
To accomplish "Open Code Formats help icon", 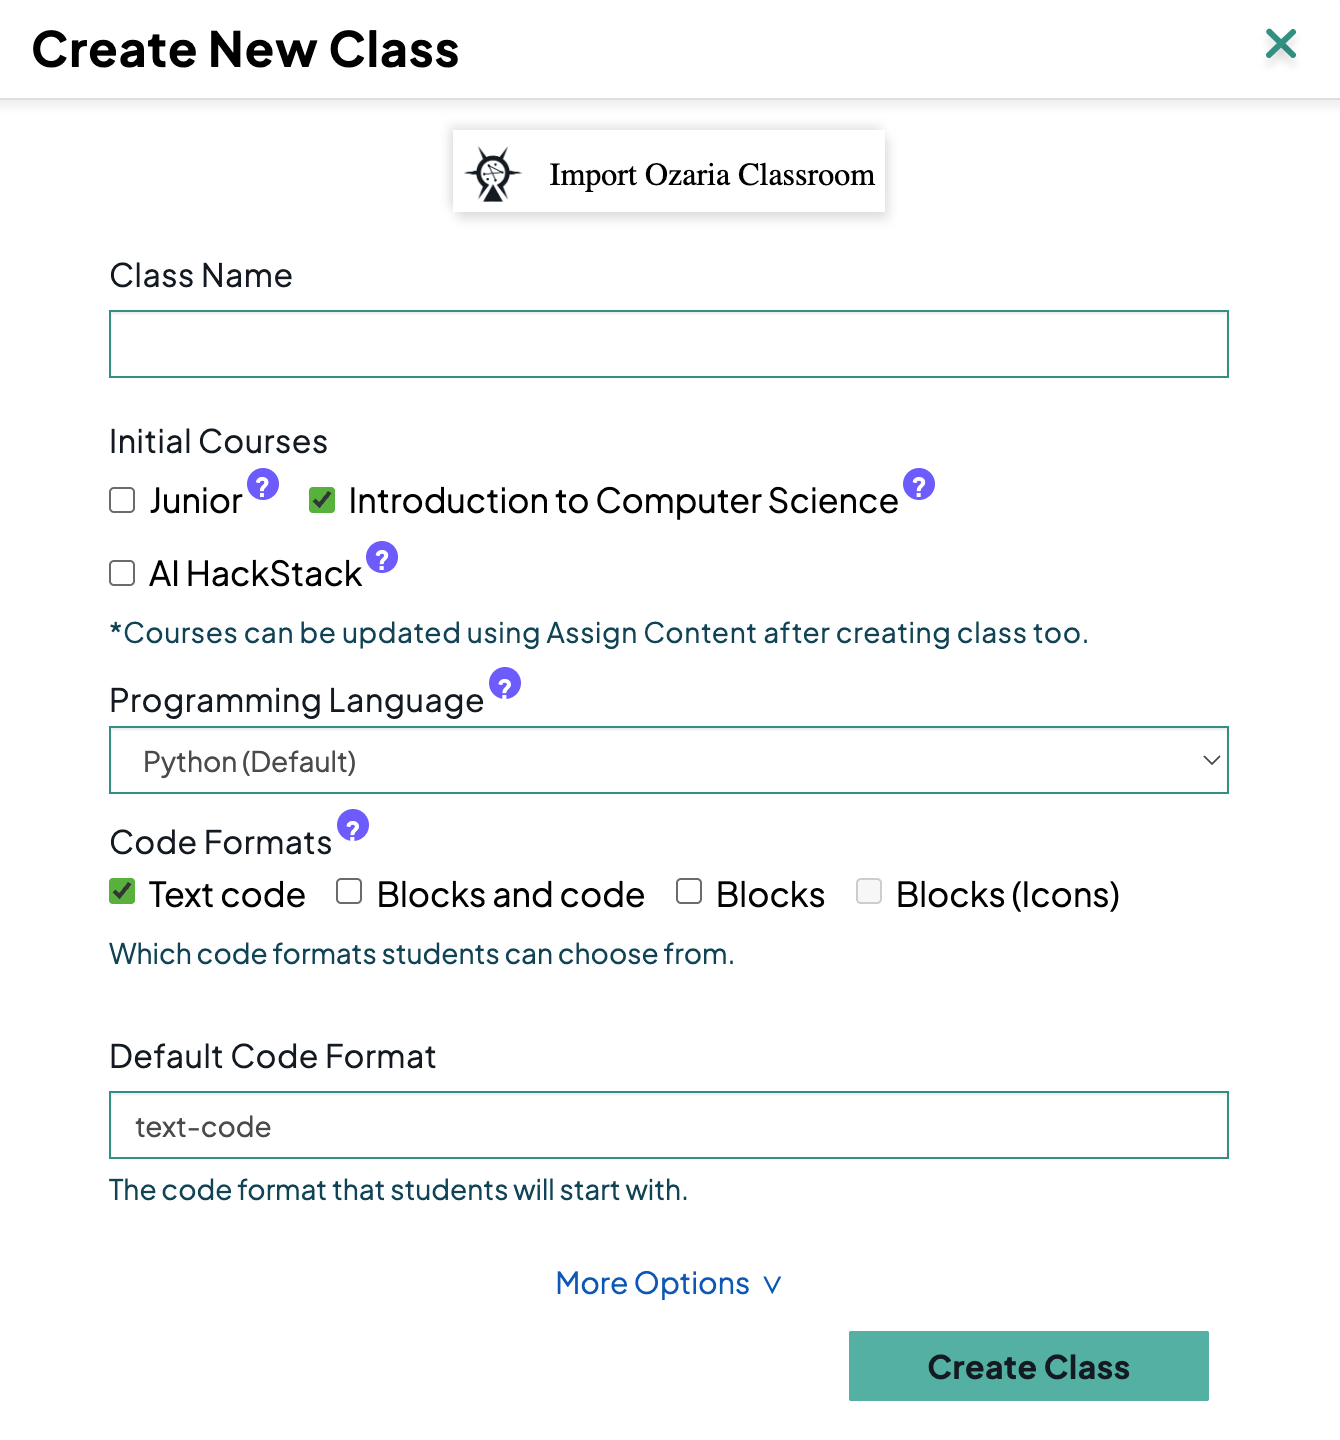I will [x=353, y=826].
